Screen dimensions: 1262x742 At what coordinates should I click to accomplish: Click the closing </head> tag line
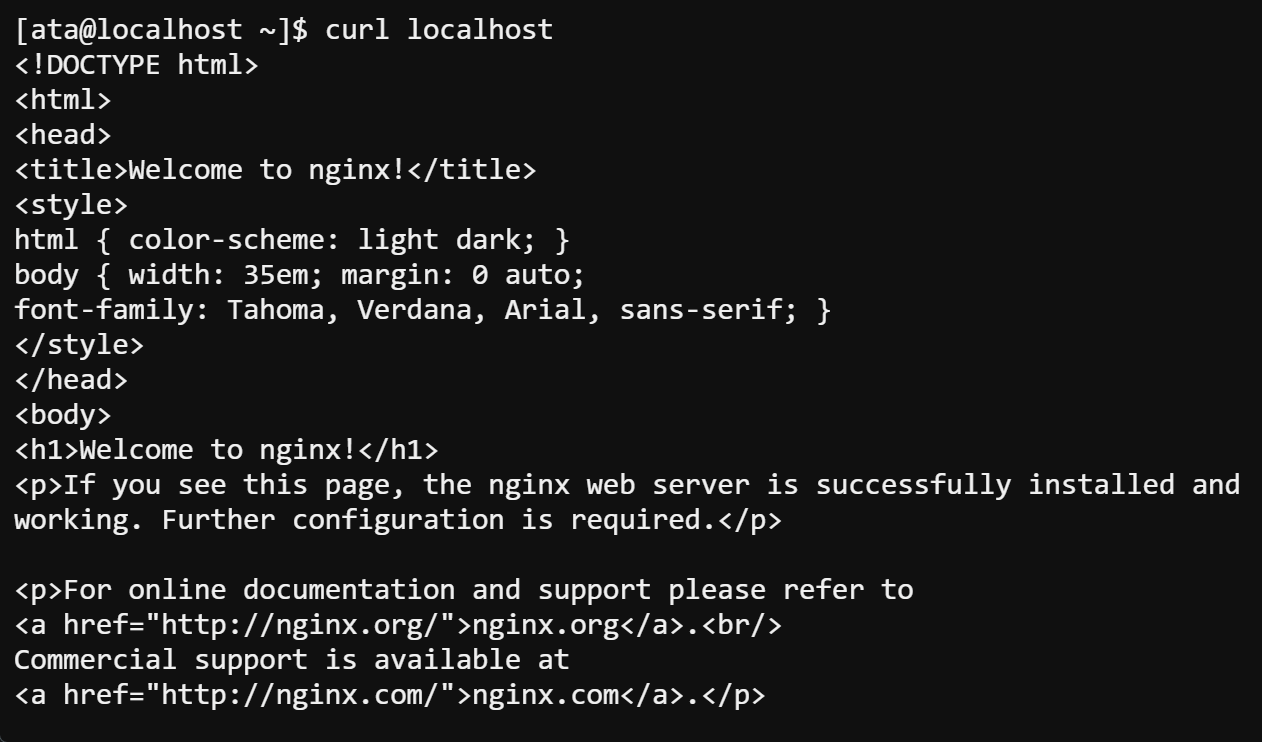point(71,380)
